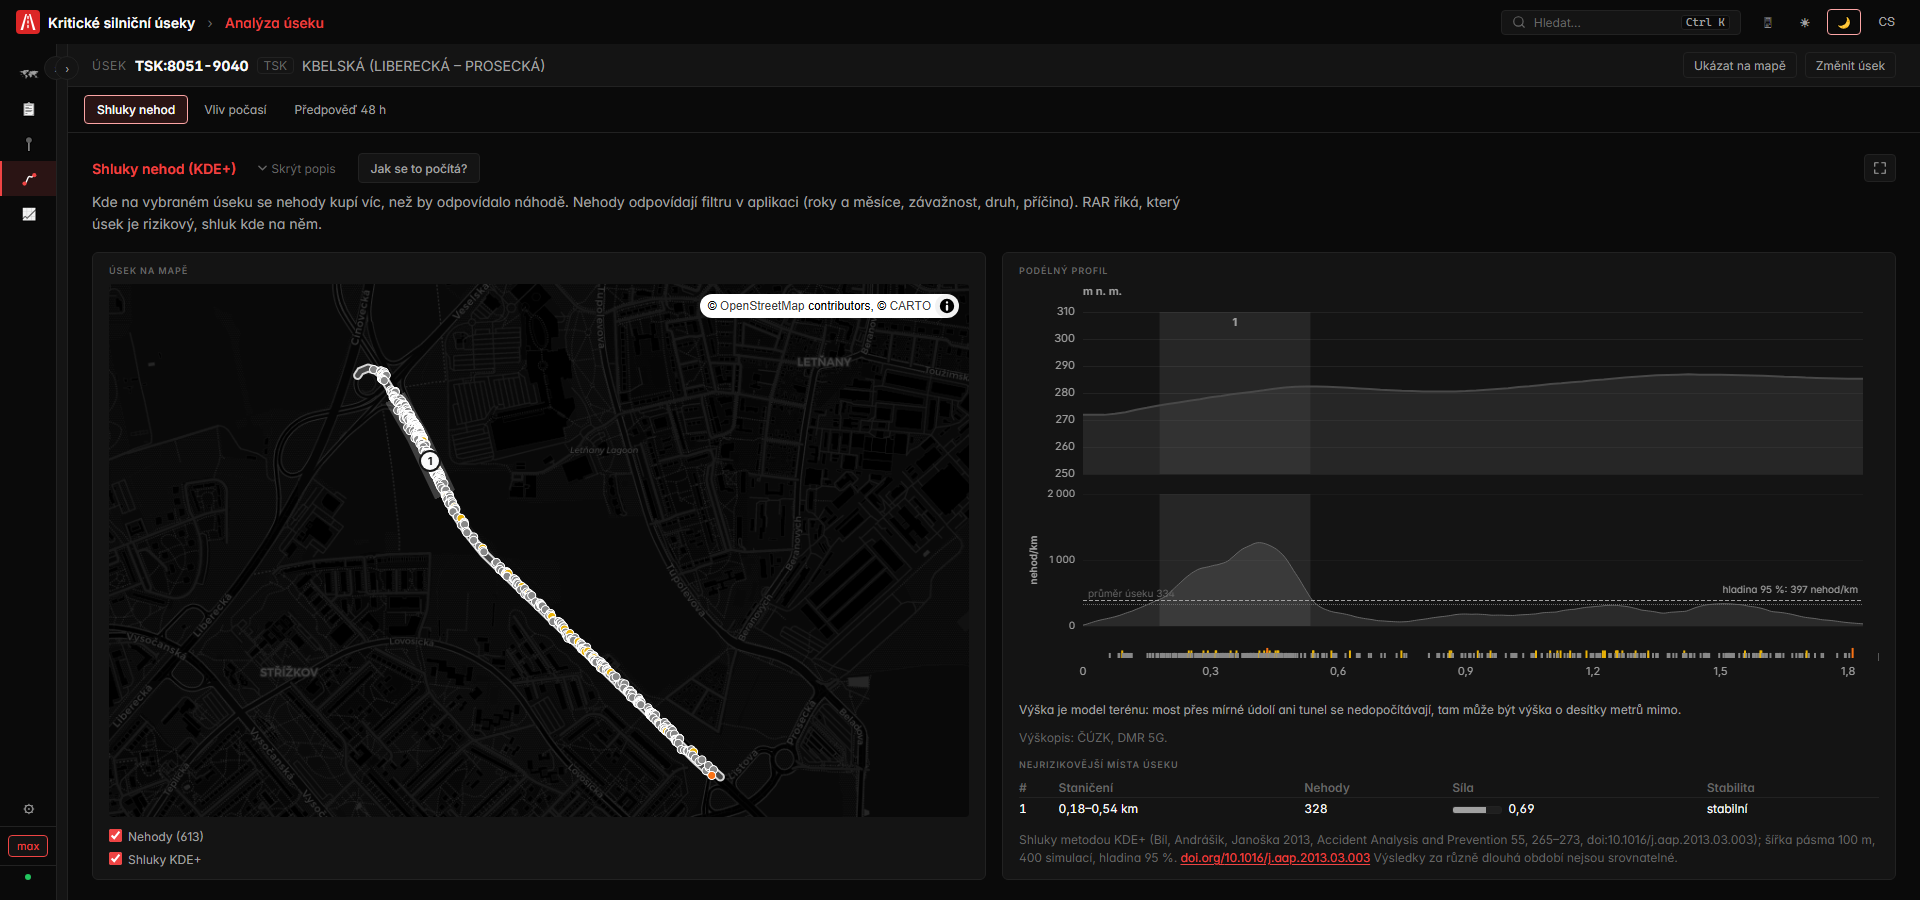Click Změnit úsek button

tap(1850, 66)
